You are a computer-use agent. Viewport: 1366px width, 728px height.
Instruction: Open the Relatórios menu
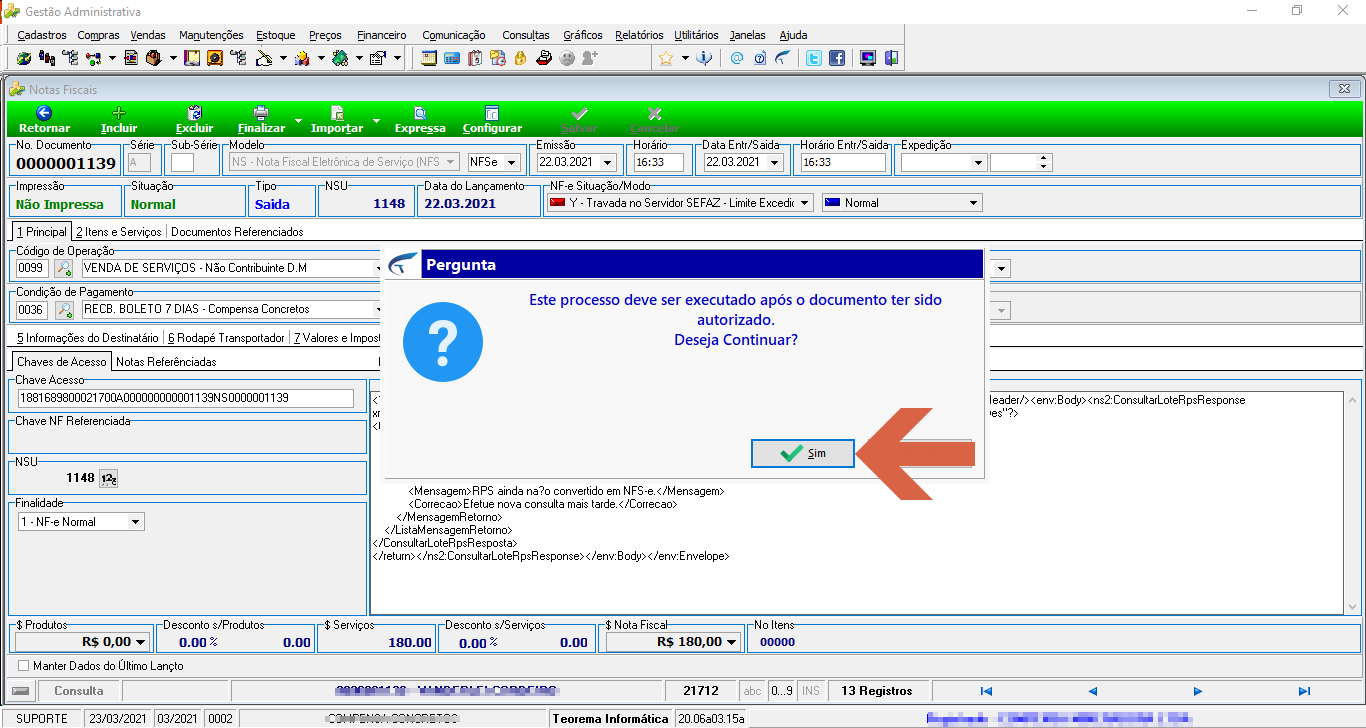640,35
